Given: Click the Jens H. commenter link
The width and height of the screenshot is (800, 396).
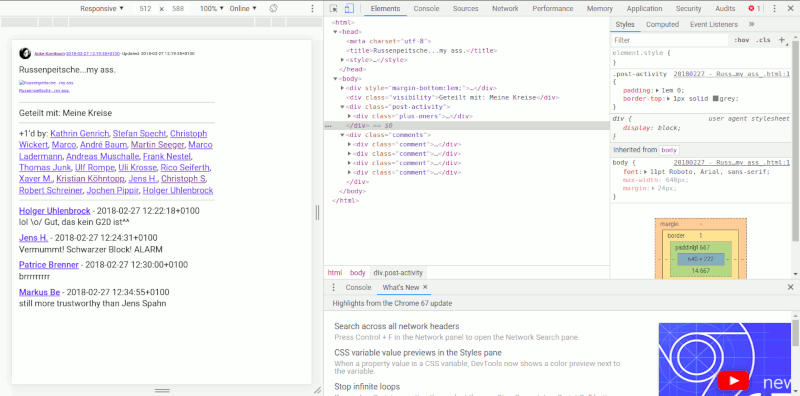Looking at the screenshot, I should [x=34, y=238].
